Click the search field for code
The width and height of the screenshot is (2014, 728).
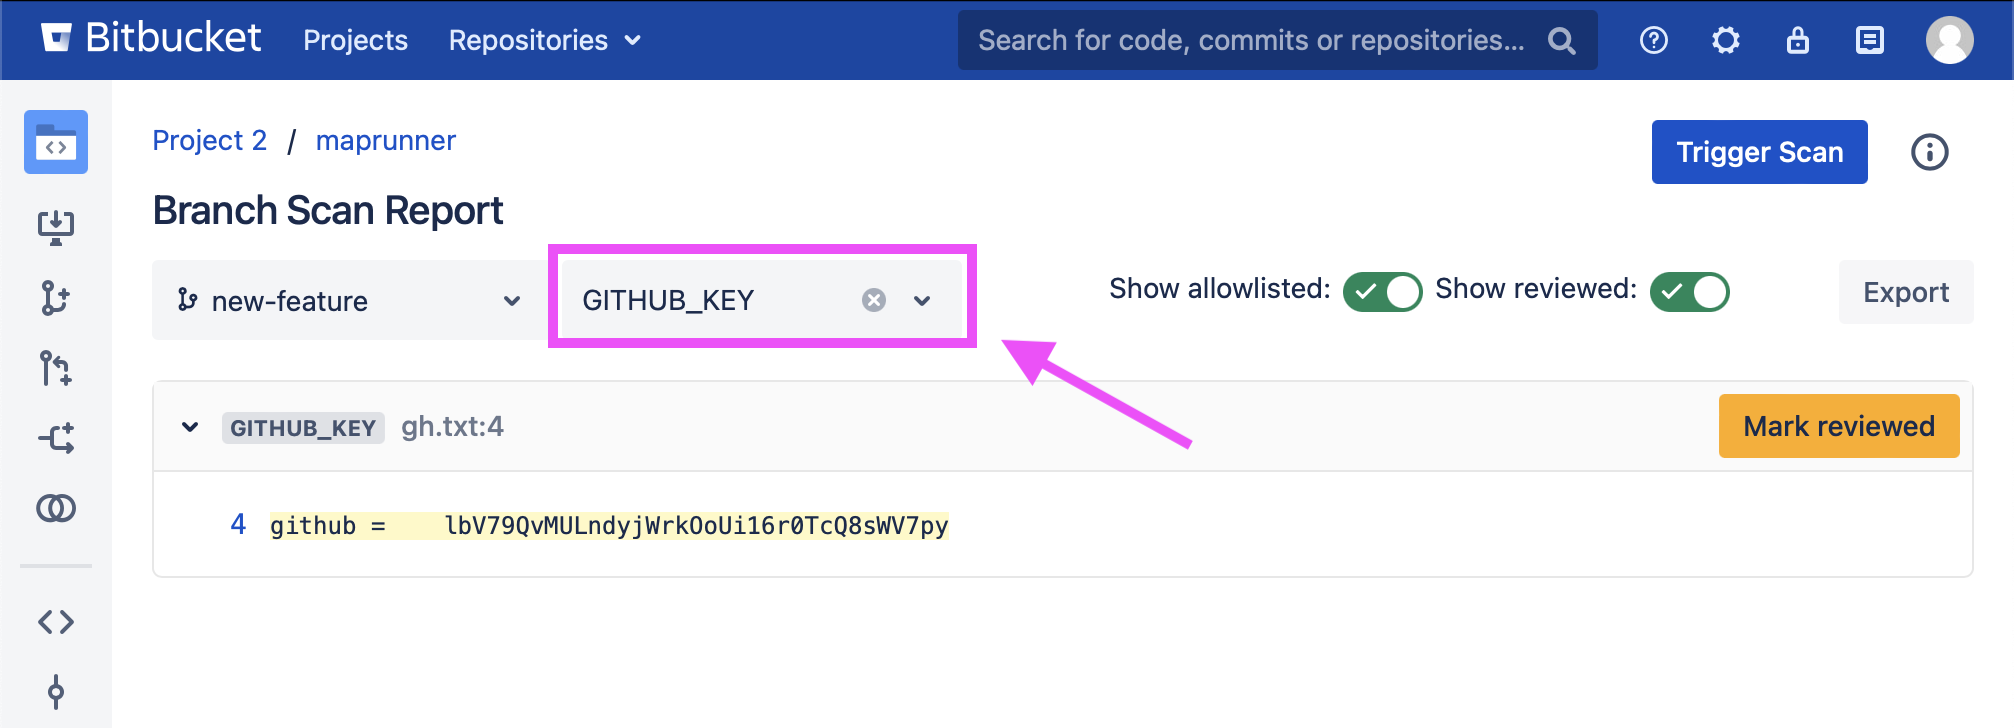coord(1250,40)
